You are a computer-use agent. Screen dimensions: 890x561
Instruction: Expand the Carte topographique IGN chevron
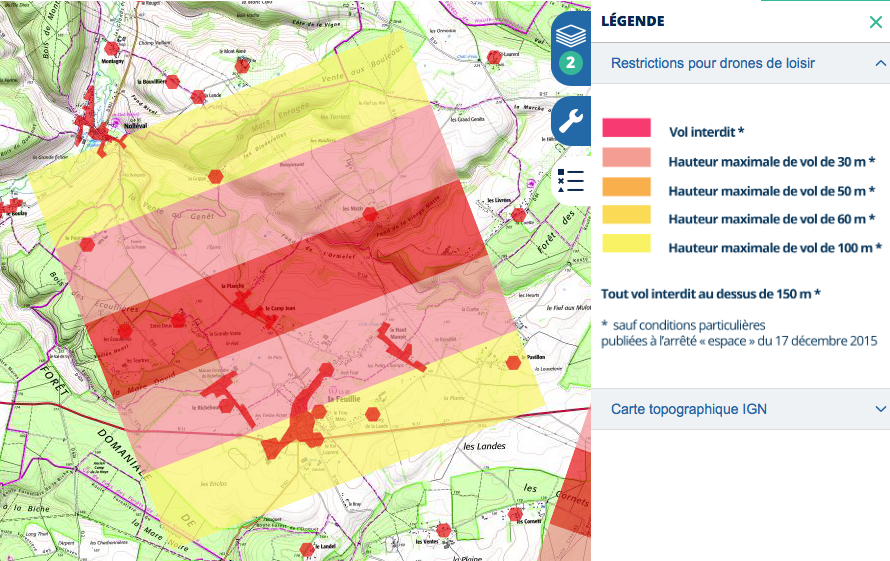point(880,409)
